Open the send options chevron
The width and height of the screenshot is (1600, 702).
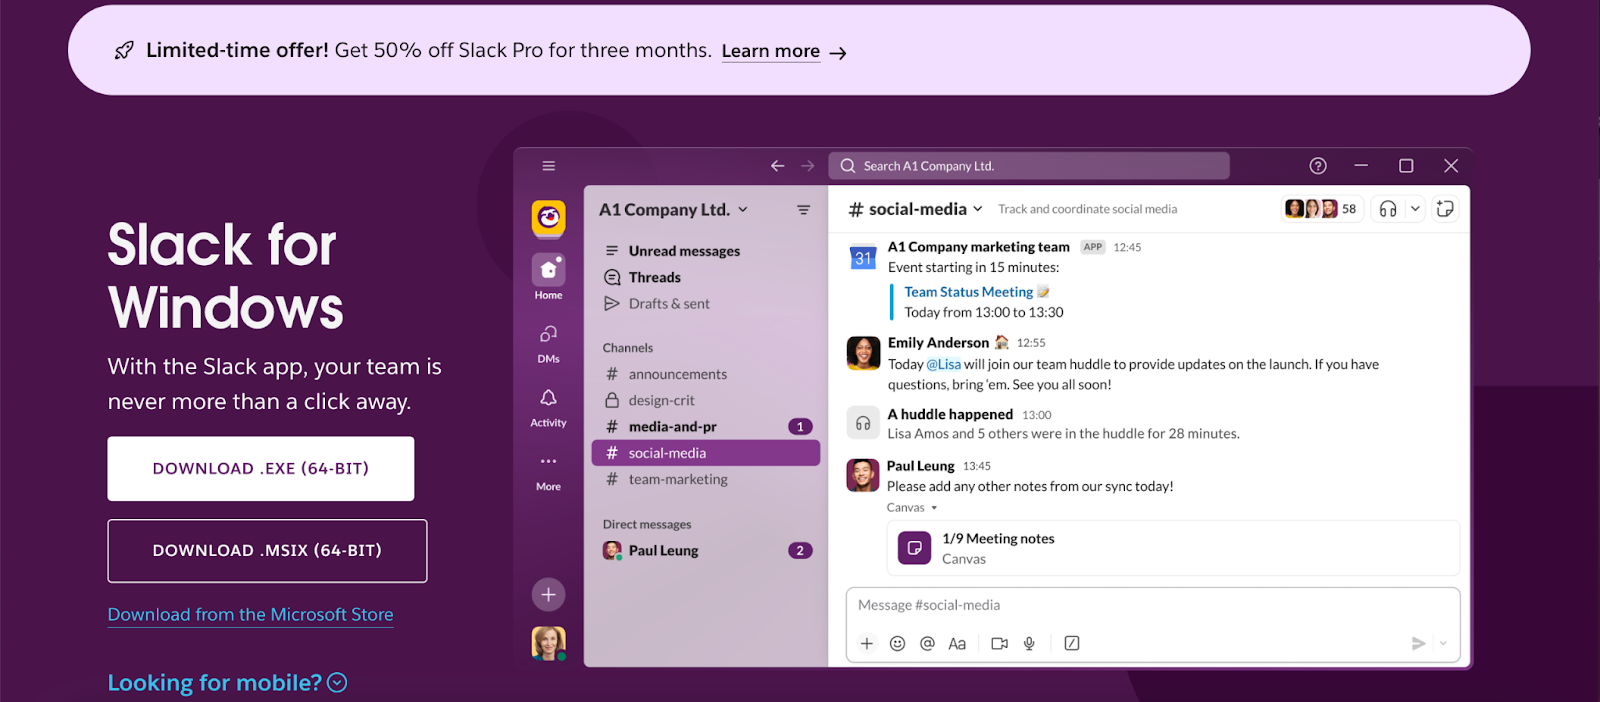click(1443, 643)
